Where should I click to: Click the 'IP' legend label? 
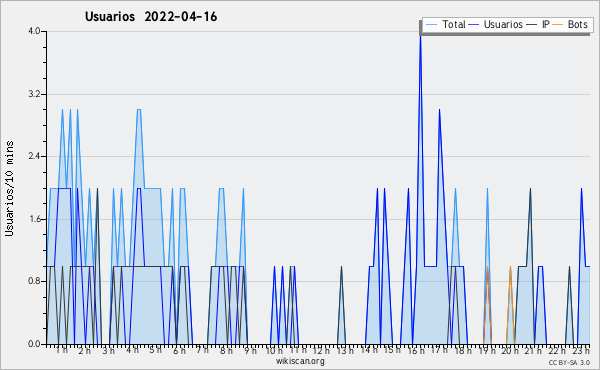pyautogui.click(x=546, y=24)
